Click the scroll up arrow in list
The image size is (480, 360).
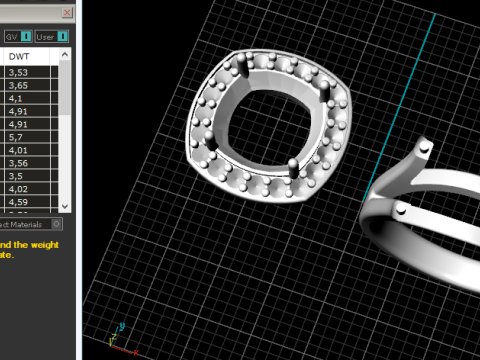coord(65,54)
